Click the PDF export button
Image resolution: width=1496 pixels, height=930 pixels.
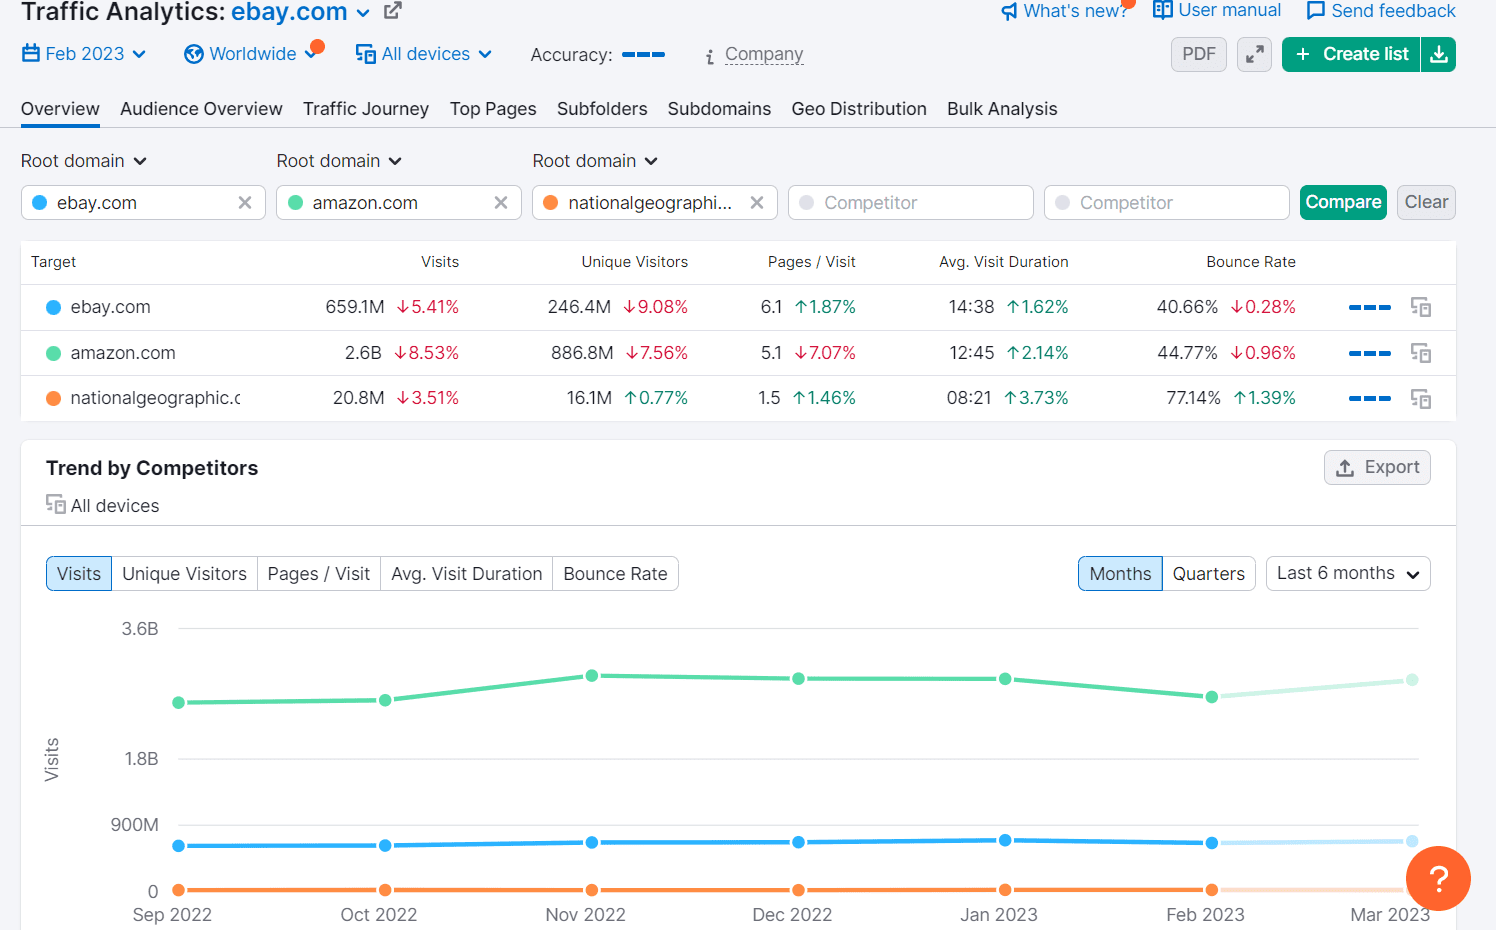1199,54
